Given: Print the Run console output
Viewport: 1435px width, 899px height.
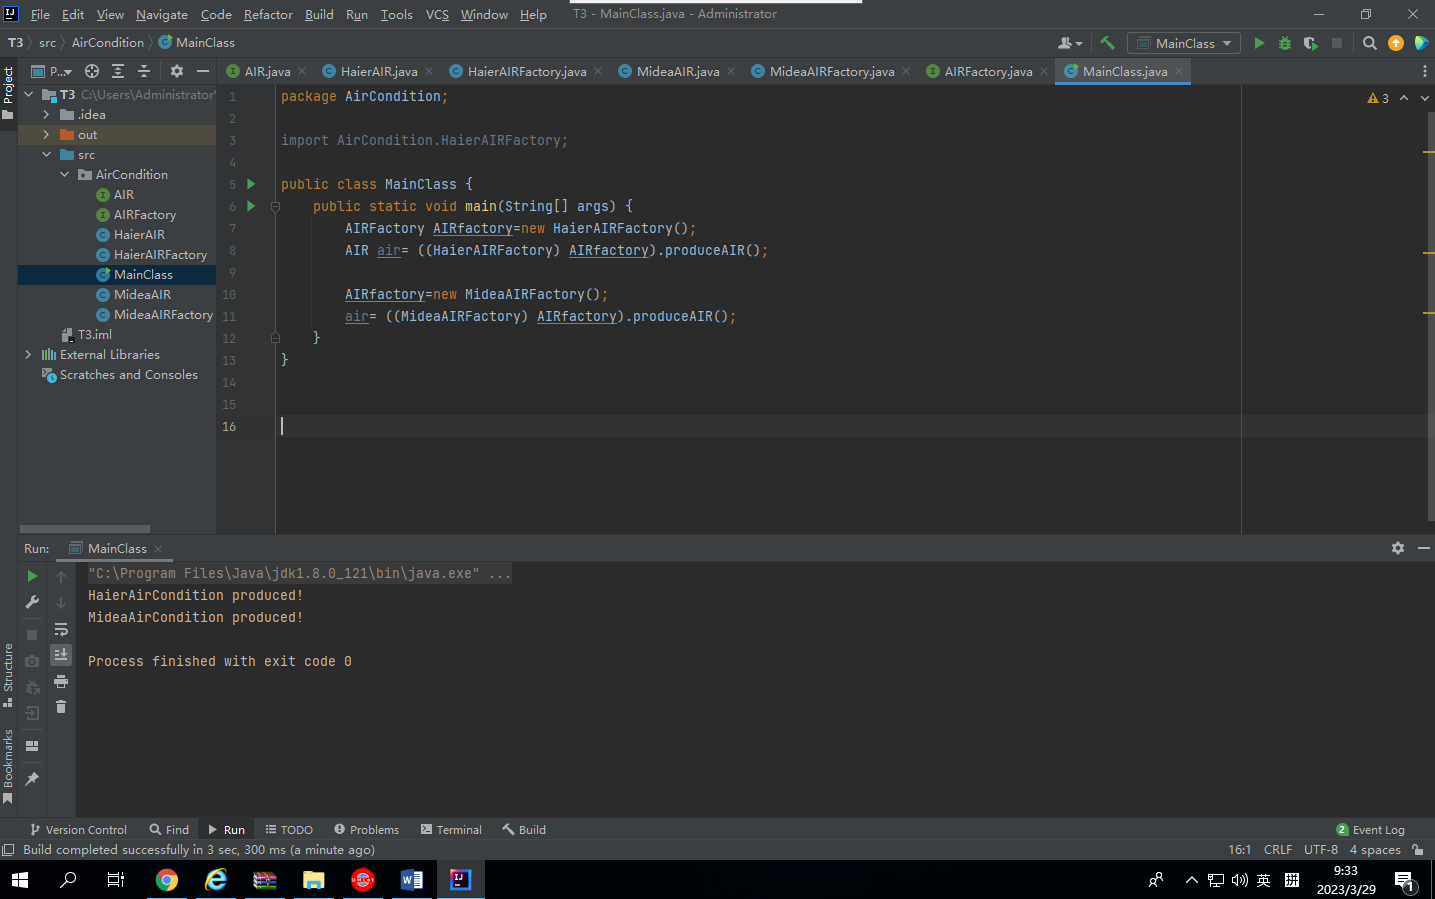Looking at the screenshot, I should tap(61, 681).
